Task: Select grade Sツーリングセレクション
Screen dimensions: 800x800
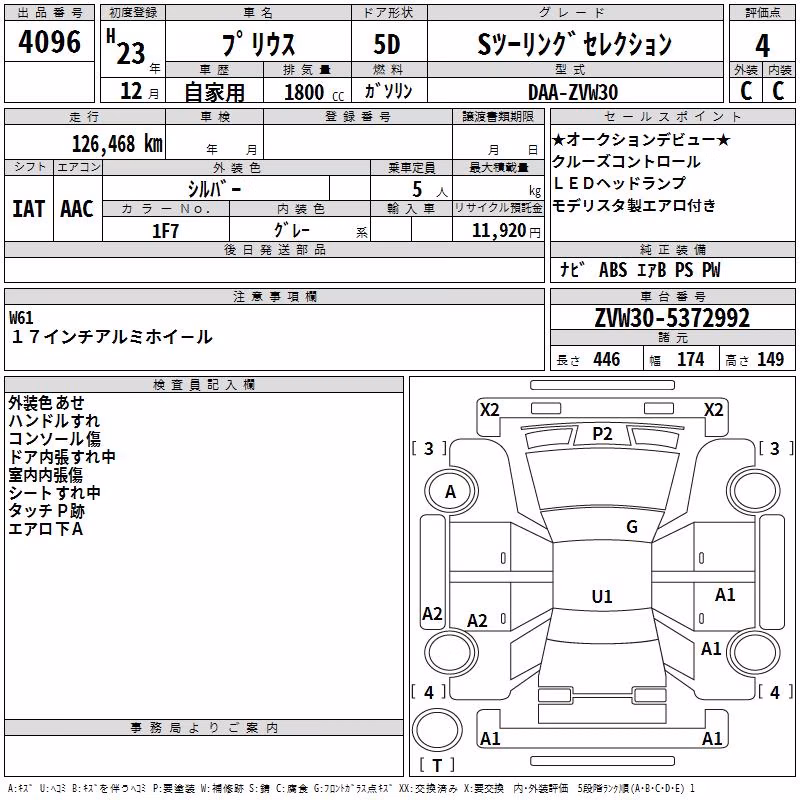Action: pos(574,44)
